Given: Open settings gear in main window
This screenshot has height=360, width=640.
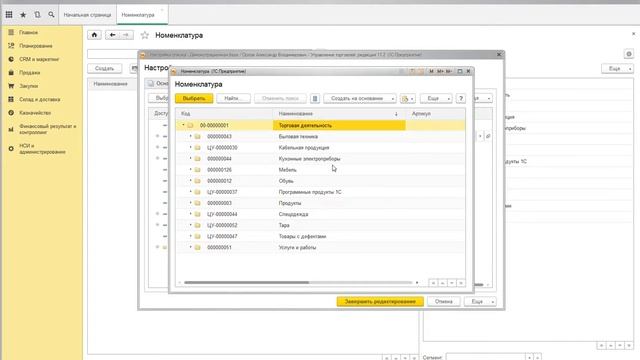Looking at the screenshot, I should coord(629,54).
